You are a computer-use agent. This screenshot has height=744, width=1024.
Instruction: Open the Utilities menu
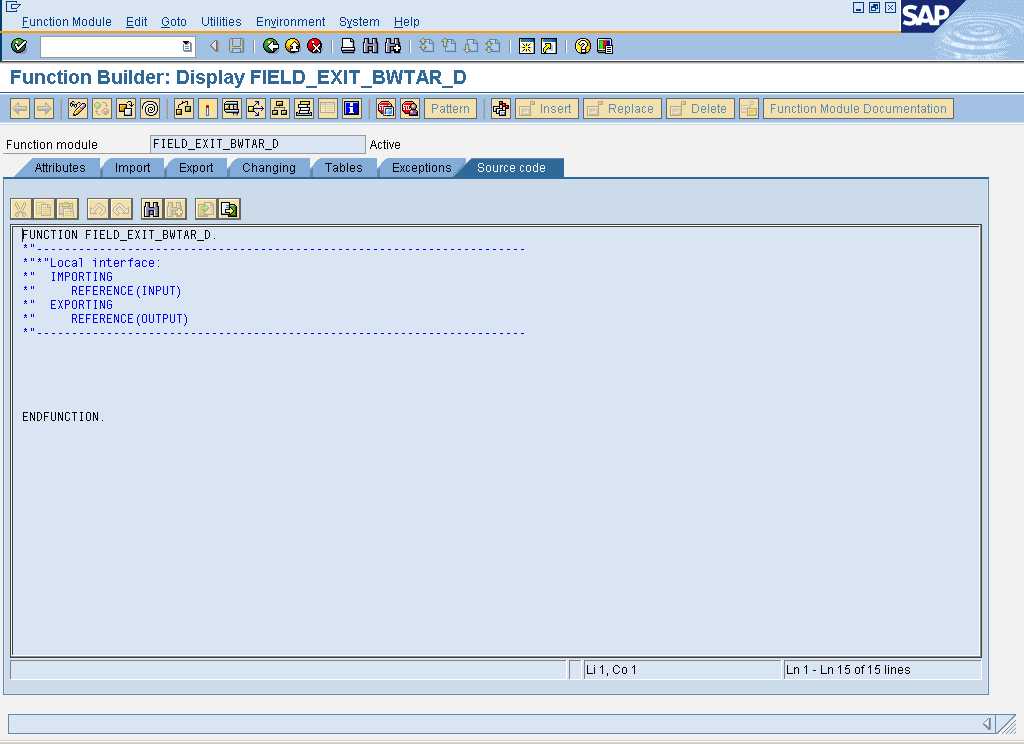coord(221,21)
